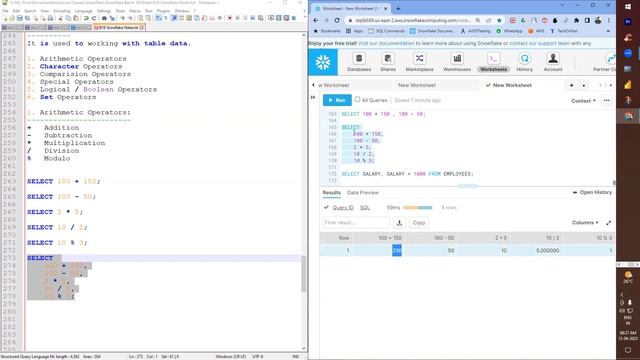Open Notepad++ Encoding menu
This screenshot has height=360, width=640.
coord(62,11)
